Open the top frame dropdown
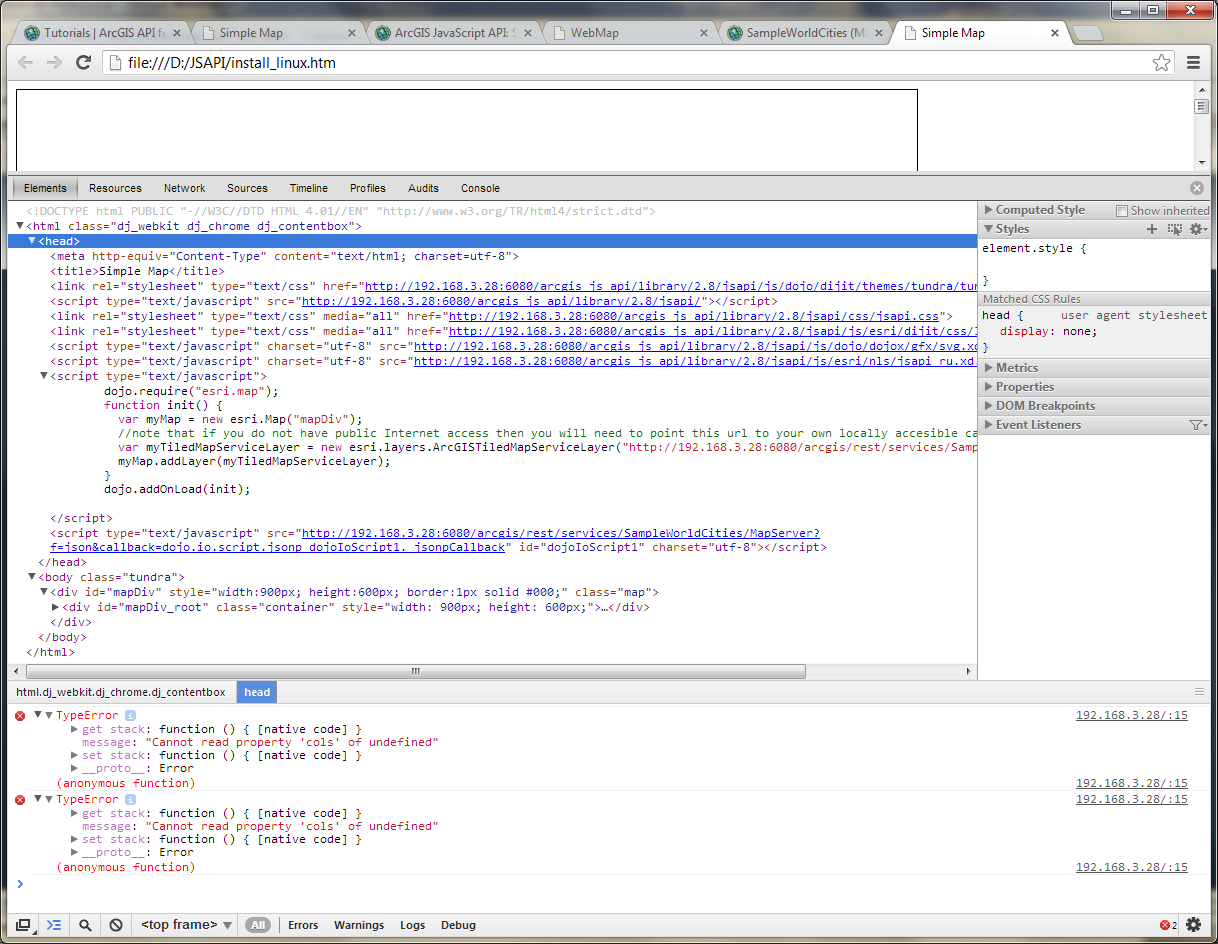This screenshot has height=944, width=1218. pyautogui.click(x=187, y=925)
